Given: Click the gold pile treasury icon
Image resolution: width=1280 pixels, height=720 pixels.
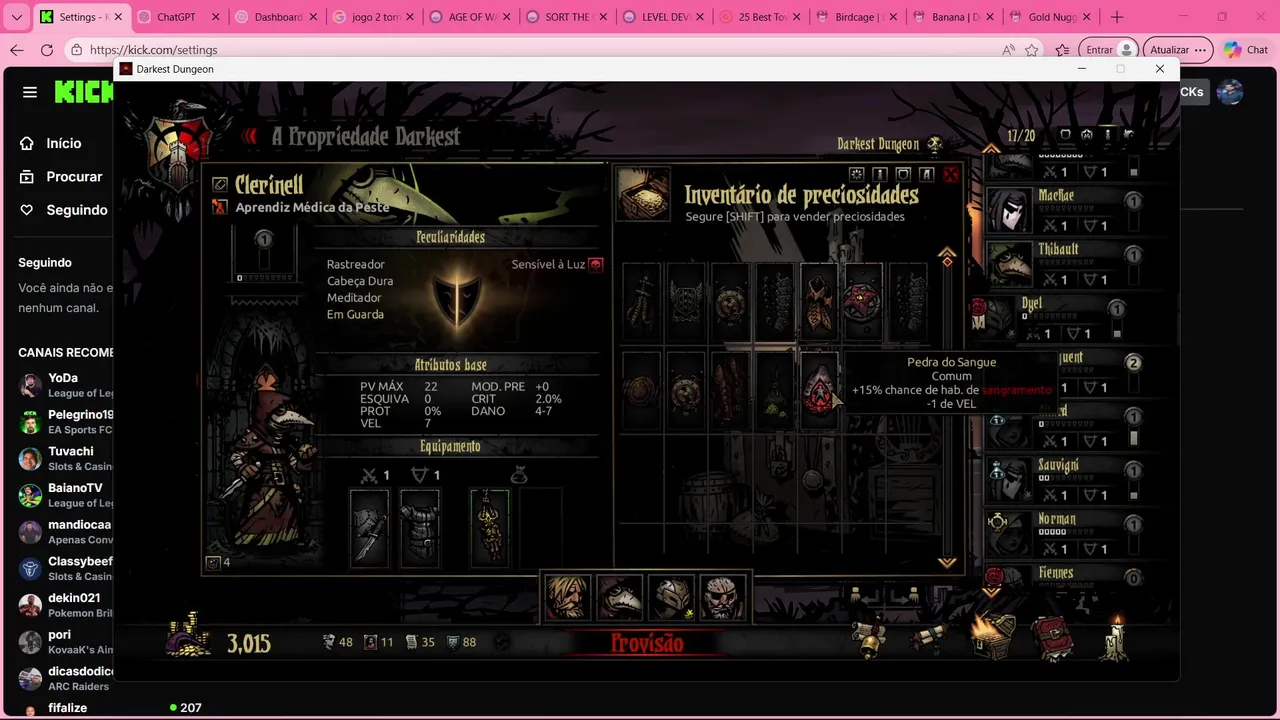Looking at the screenshot, I should 189,637.
